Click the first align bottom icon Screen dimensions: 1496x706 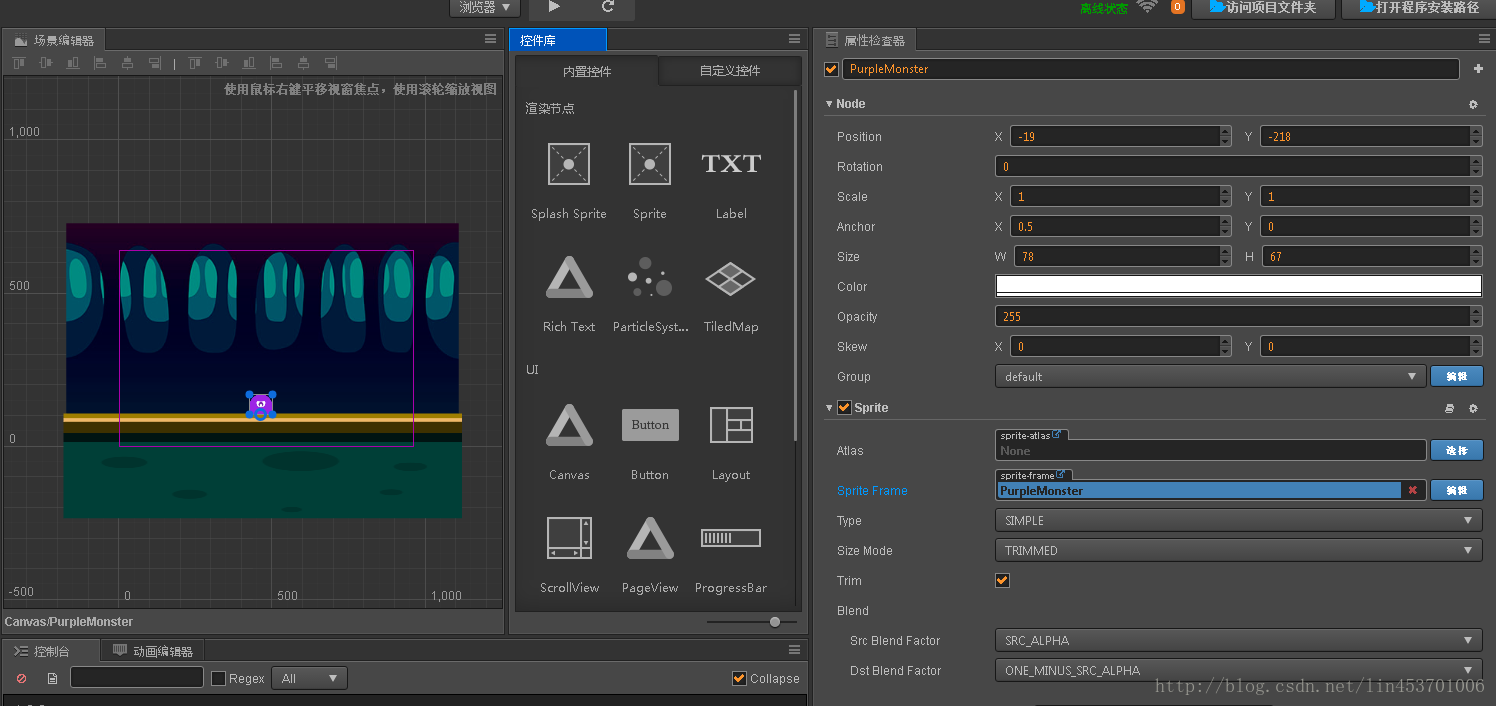72,64
